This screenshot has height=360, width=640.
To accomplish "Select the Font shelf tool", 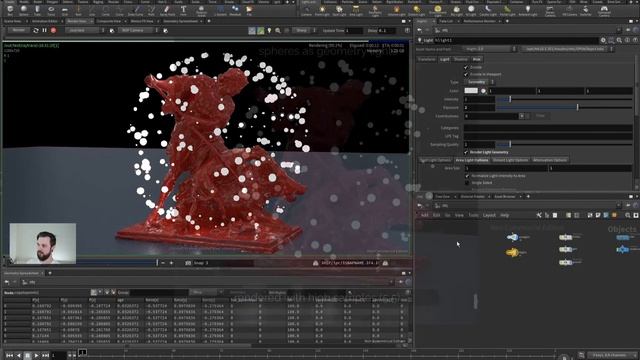I will [183, 10].
